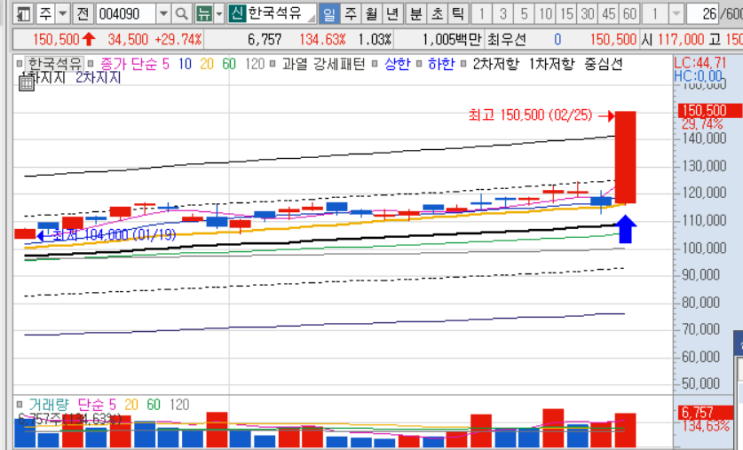This screenshot has width=743, height=450.
Task: Choose the 15-minute interval button
Action: point(566,14)
